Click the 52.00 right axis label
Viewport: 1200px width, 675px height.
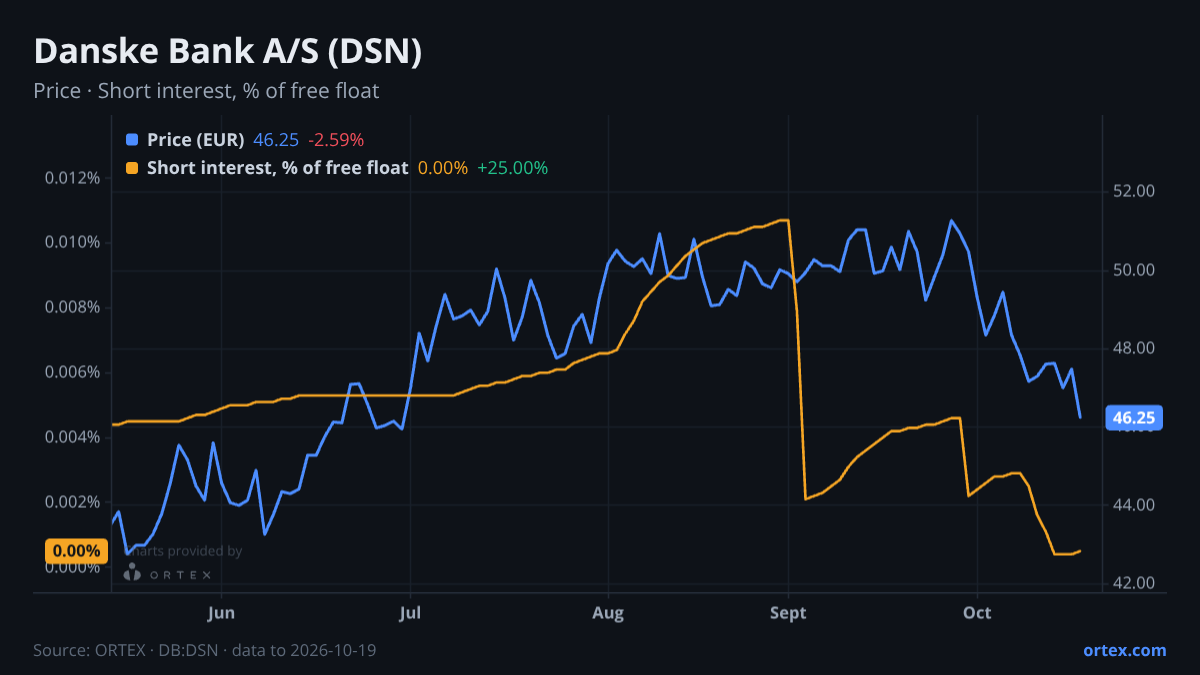pos(1134,192)
